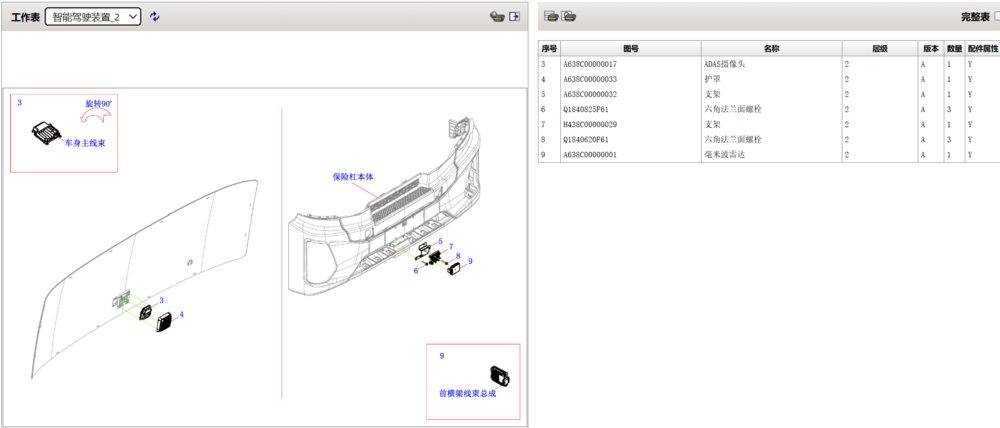
Task: Click the diagram print icon beside export
Action: [497, 17]
